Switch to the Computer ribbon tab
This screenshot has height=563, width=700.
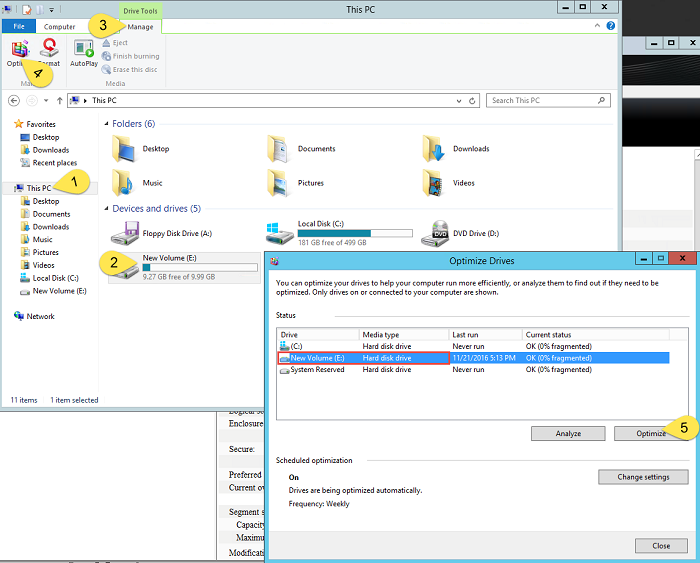pos(59,27)
